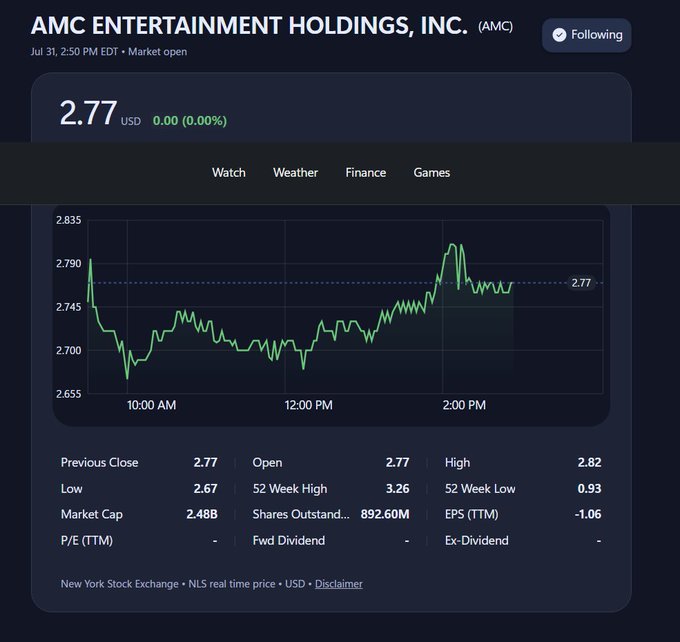Click the 52 Week High value 3.26

[397, 488]
